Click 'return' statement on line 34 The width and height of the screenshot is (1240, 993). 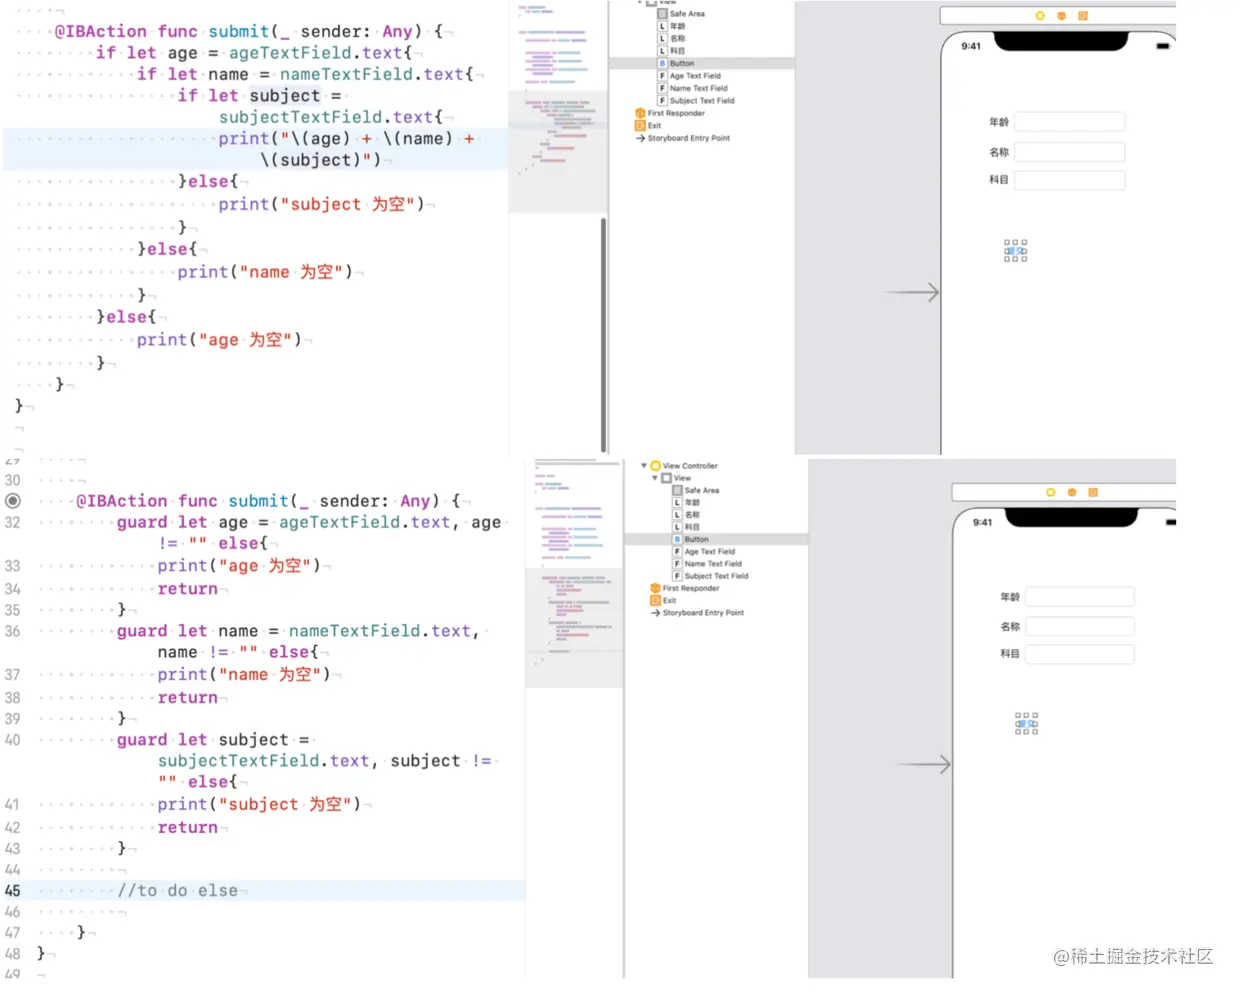pyautogui.click(x=188, y=590)
